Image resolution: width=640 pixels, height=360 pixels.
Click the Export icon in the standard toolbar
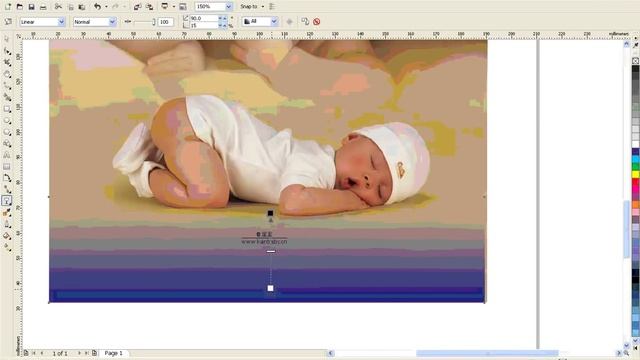[149, 7]
